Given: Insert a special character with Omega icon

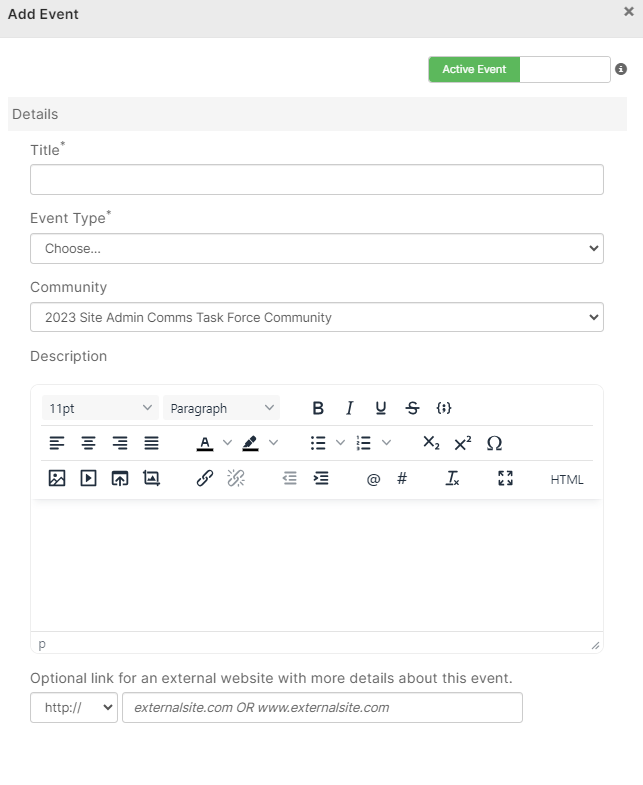Looking at the screenshot, I should pos(494,443).
